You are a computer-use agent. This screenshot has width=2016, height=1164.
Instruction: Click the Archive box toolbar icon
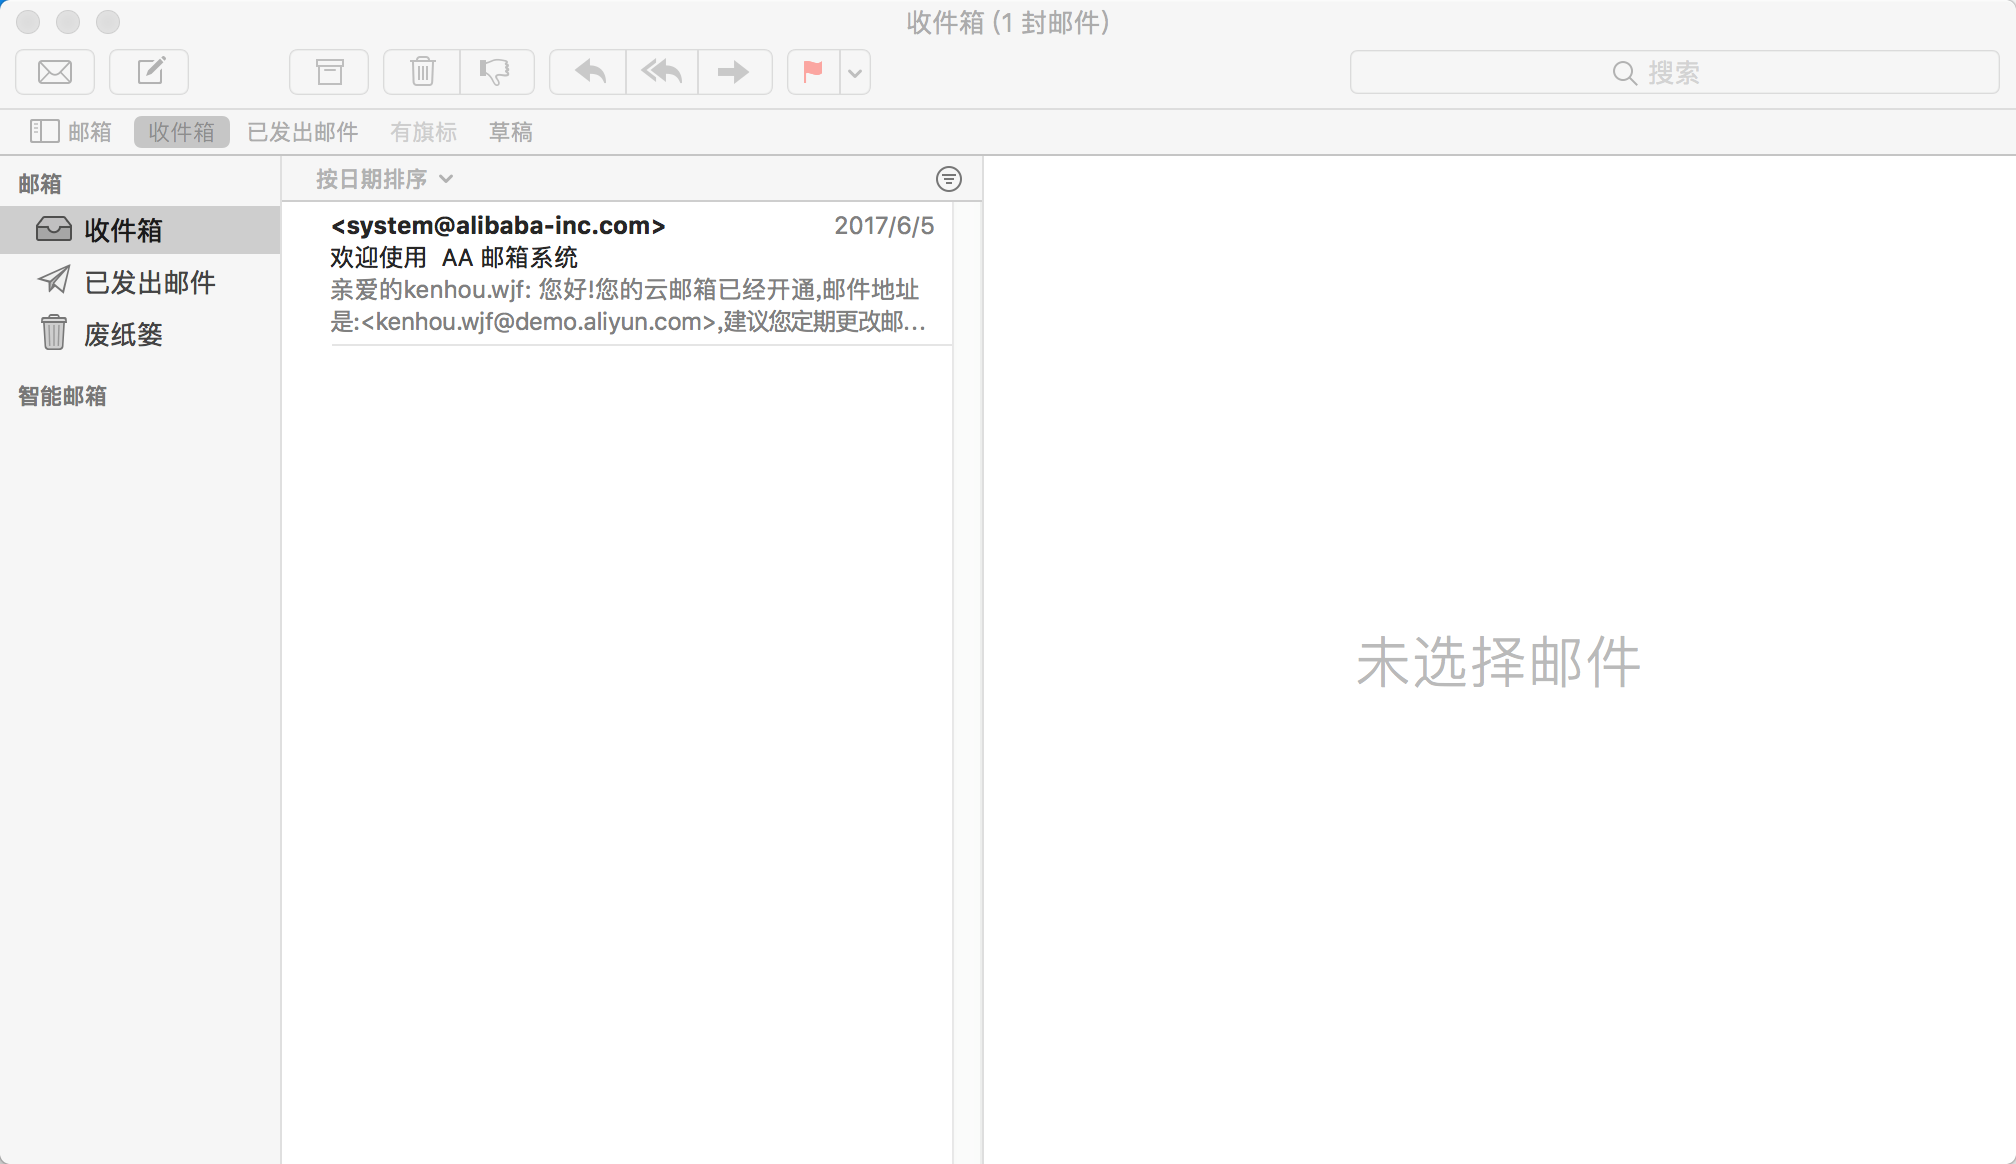pyautogui.click(x=329, y=72)
